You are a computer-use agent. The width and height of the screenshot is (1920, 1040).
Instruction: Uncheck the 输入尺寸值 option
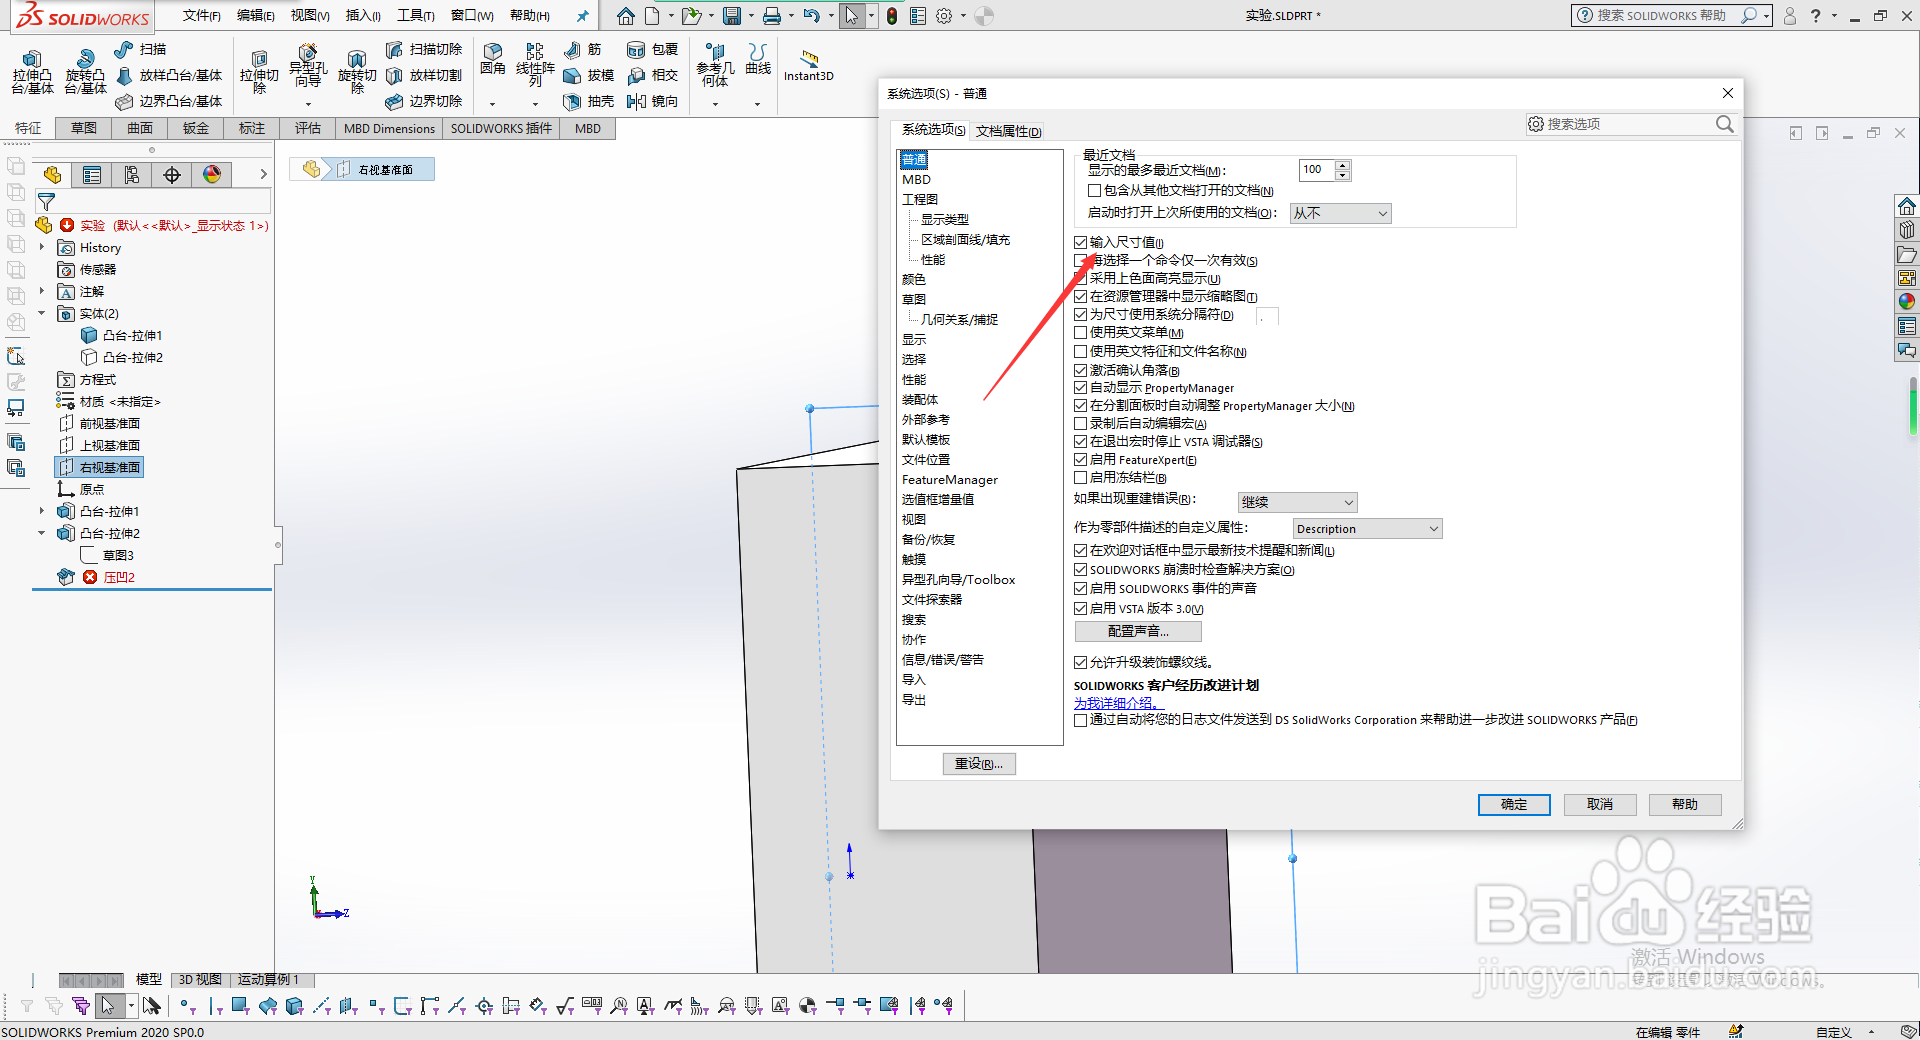point(1081,241)
